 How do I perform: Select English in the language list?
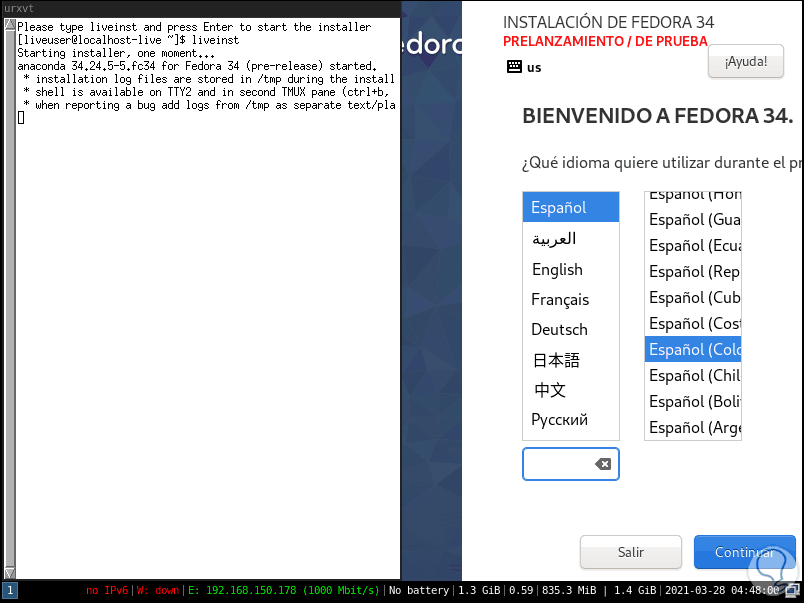pos(571,269)
